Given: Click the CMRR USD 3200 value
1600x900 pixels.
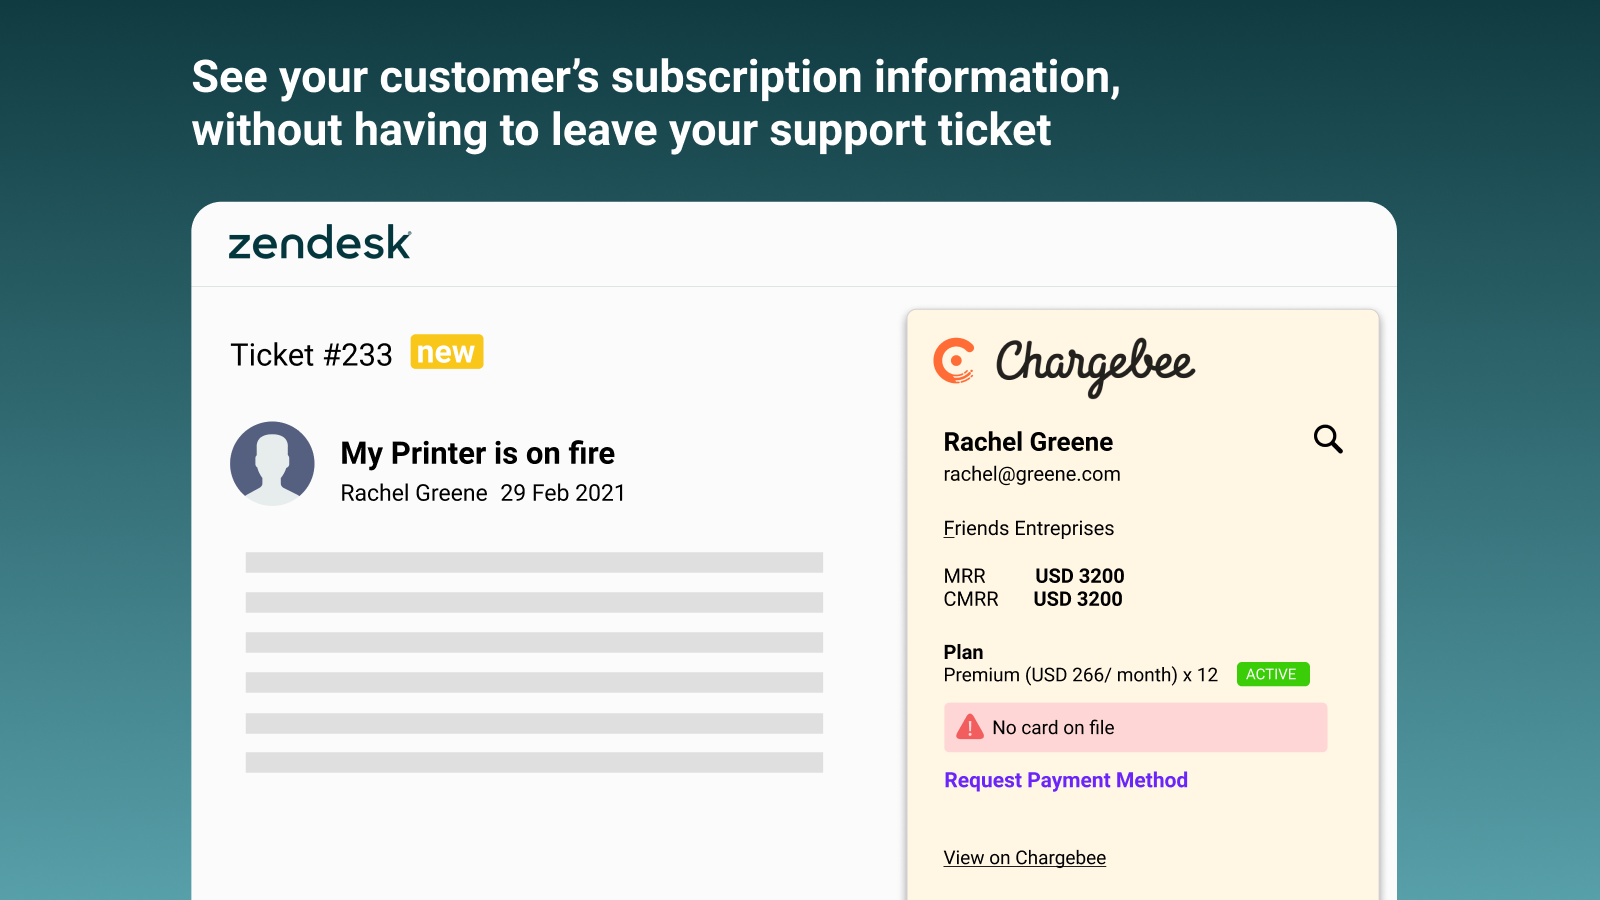Looking at the screenshot, I should pos(1077,599).
